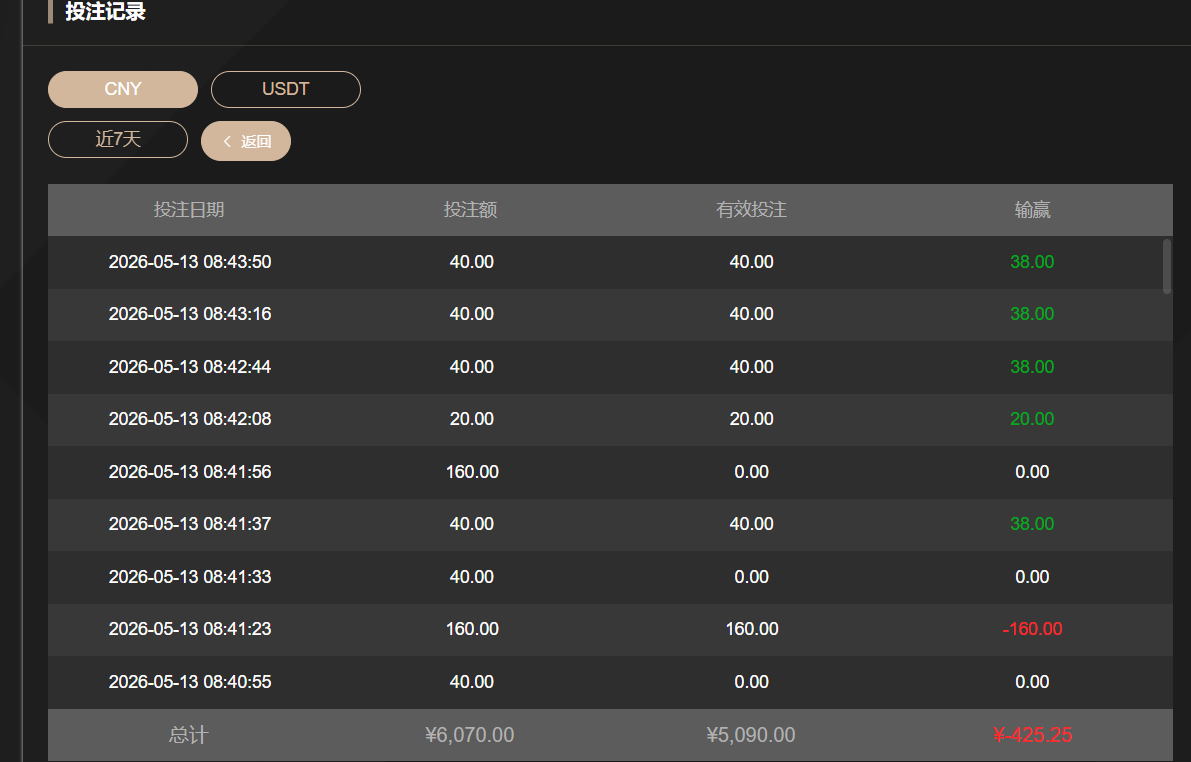1191x762 pixels.
Task: Click the total valid bet ¥5,090.00
Action: pos(750,735)
